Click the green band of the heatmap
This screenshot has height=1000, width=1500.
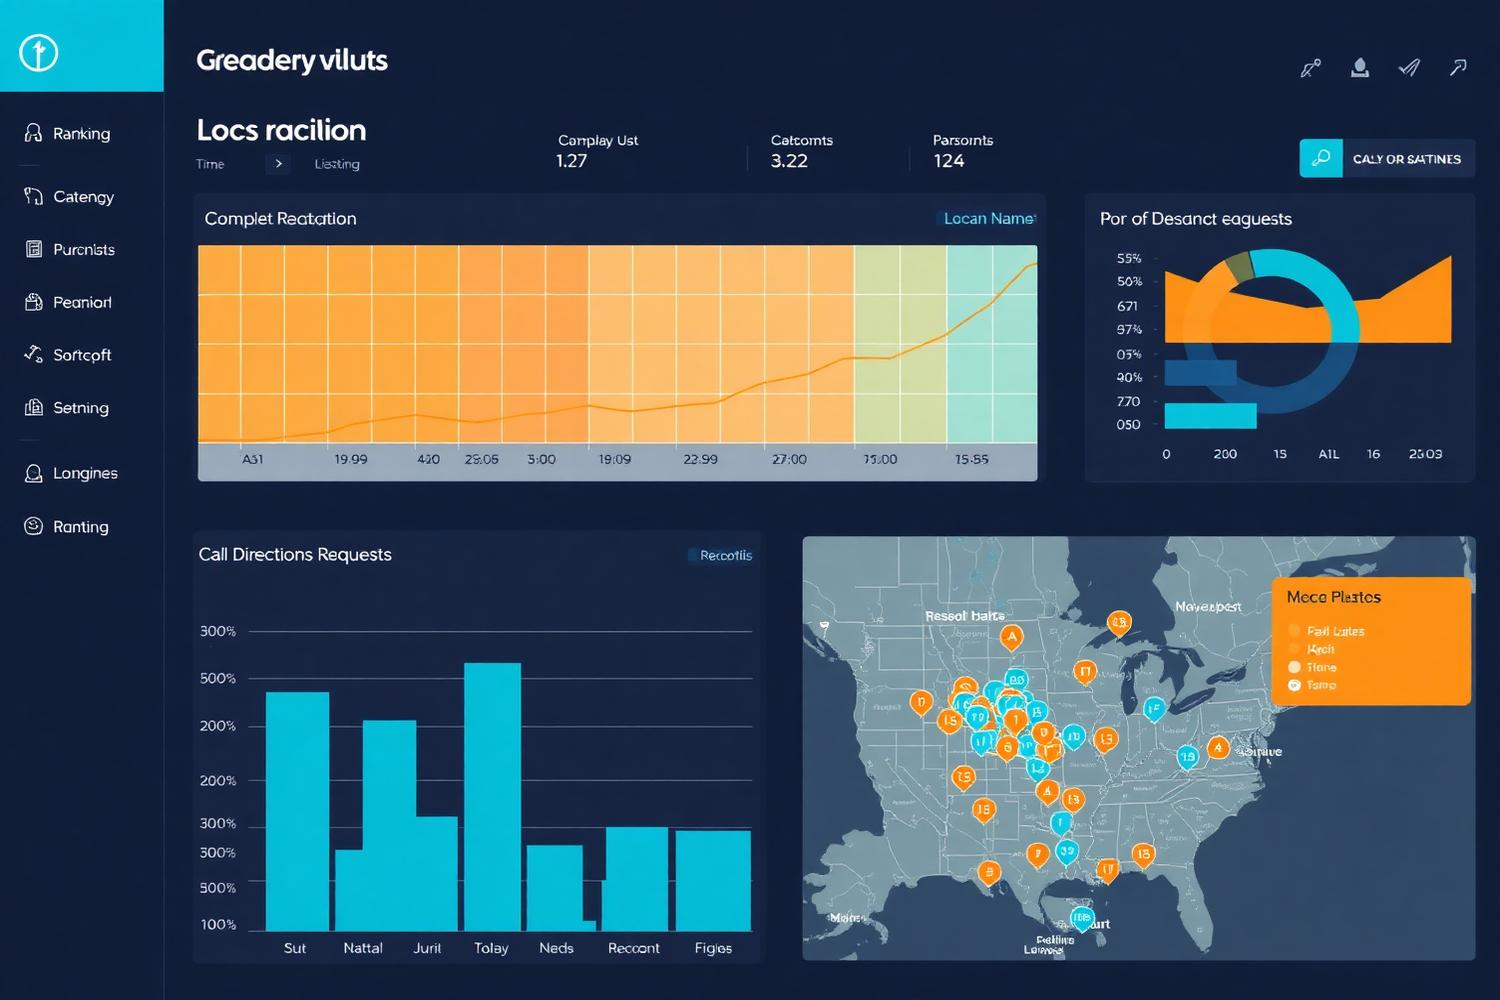(x=900, y=343)
